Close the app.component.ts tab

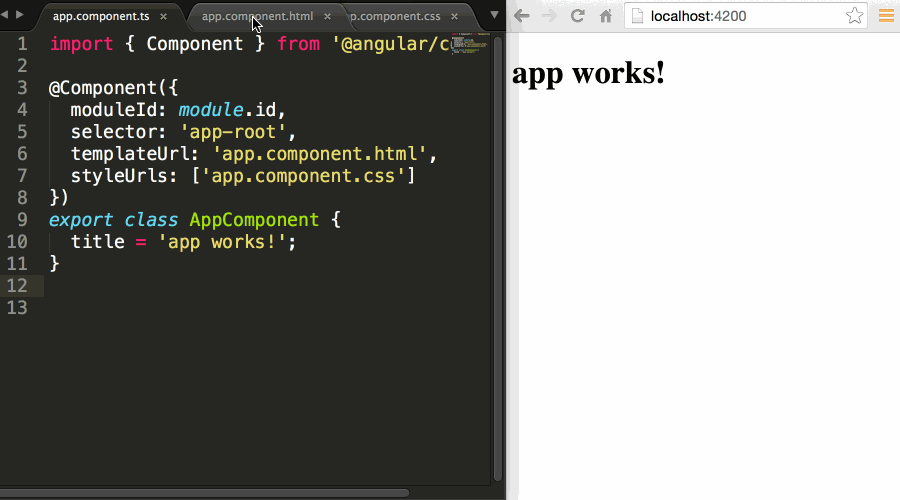tap(164, 17)
